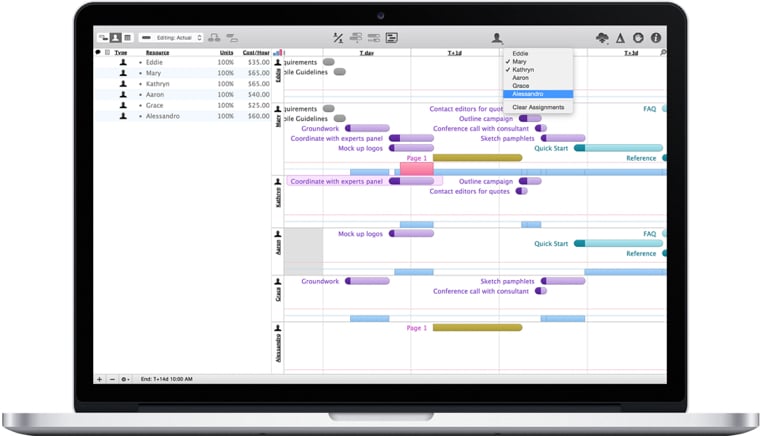Open the Editing: Actual dropdown
The width and height of the screenshot is (760, 436).
pos(171,37)
